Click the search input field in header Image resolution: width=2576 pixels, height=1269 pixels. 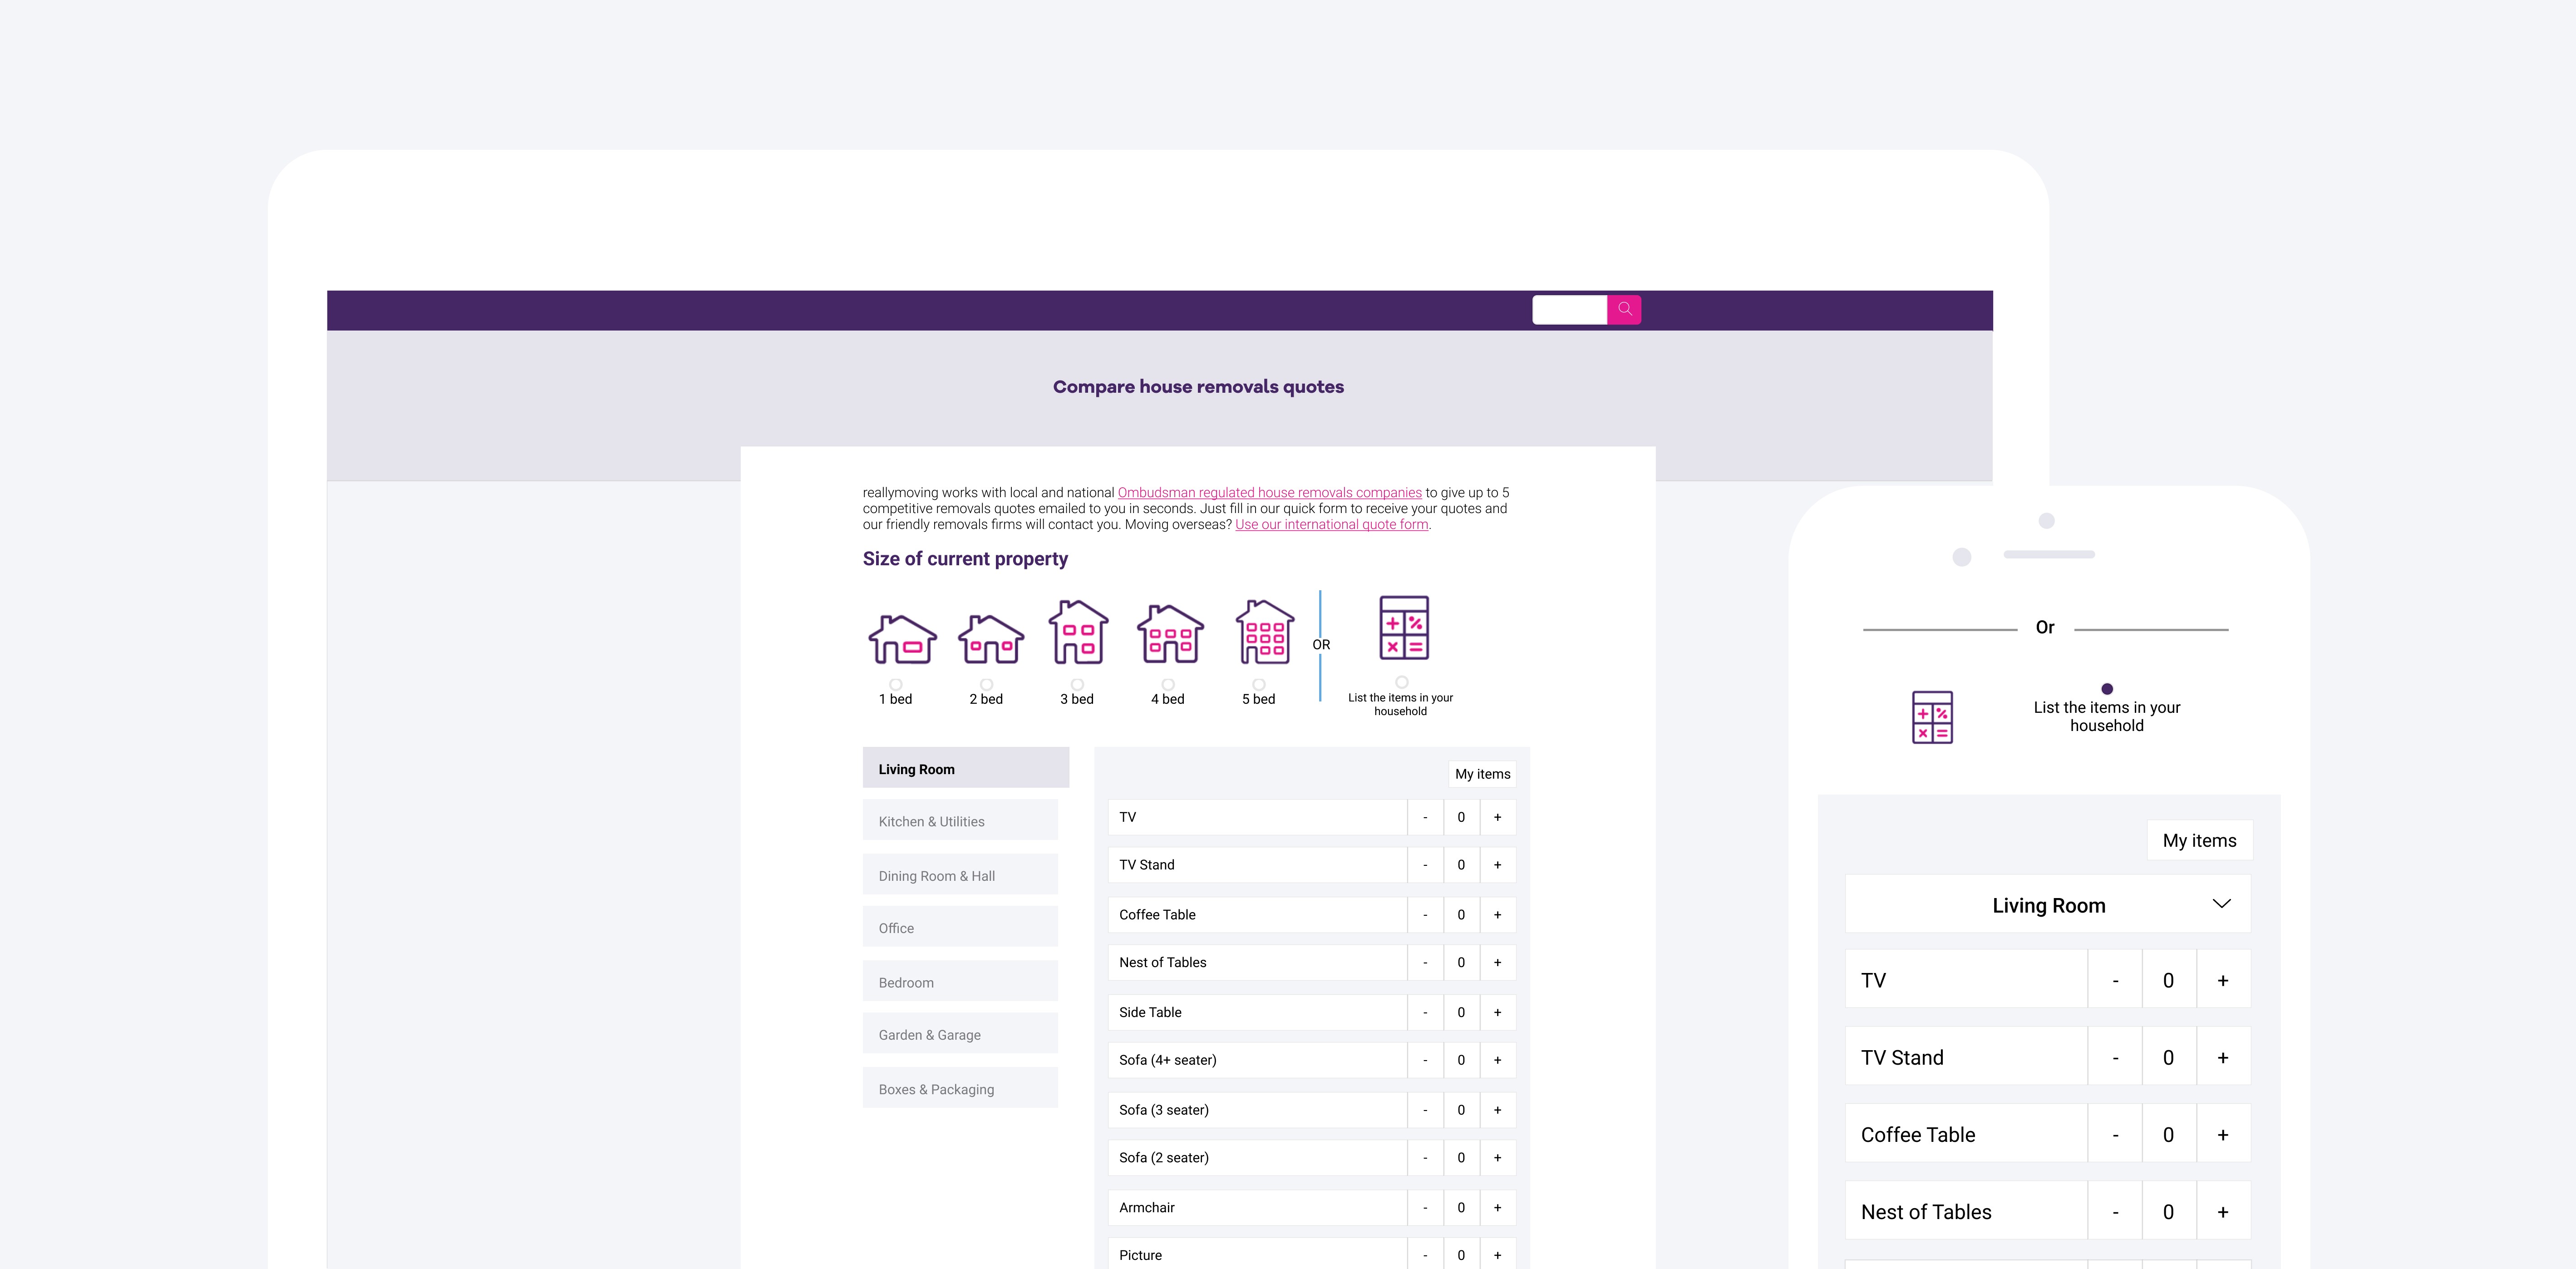[1569, 309]
